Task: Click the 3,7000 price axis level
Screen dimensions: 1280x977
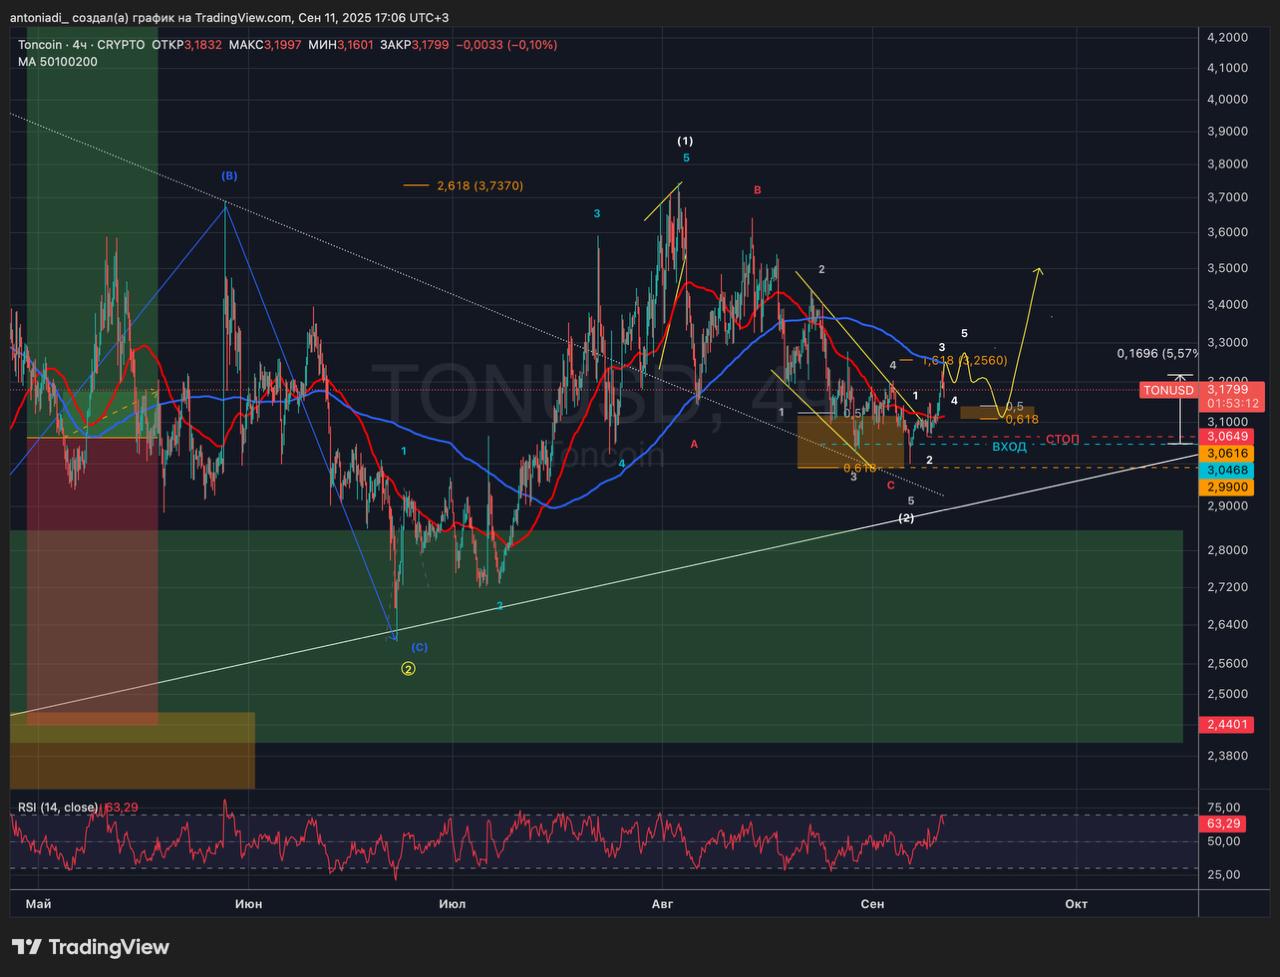Action: click(x=1227, y=197)
